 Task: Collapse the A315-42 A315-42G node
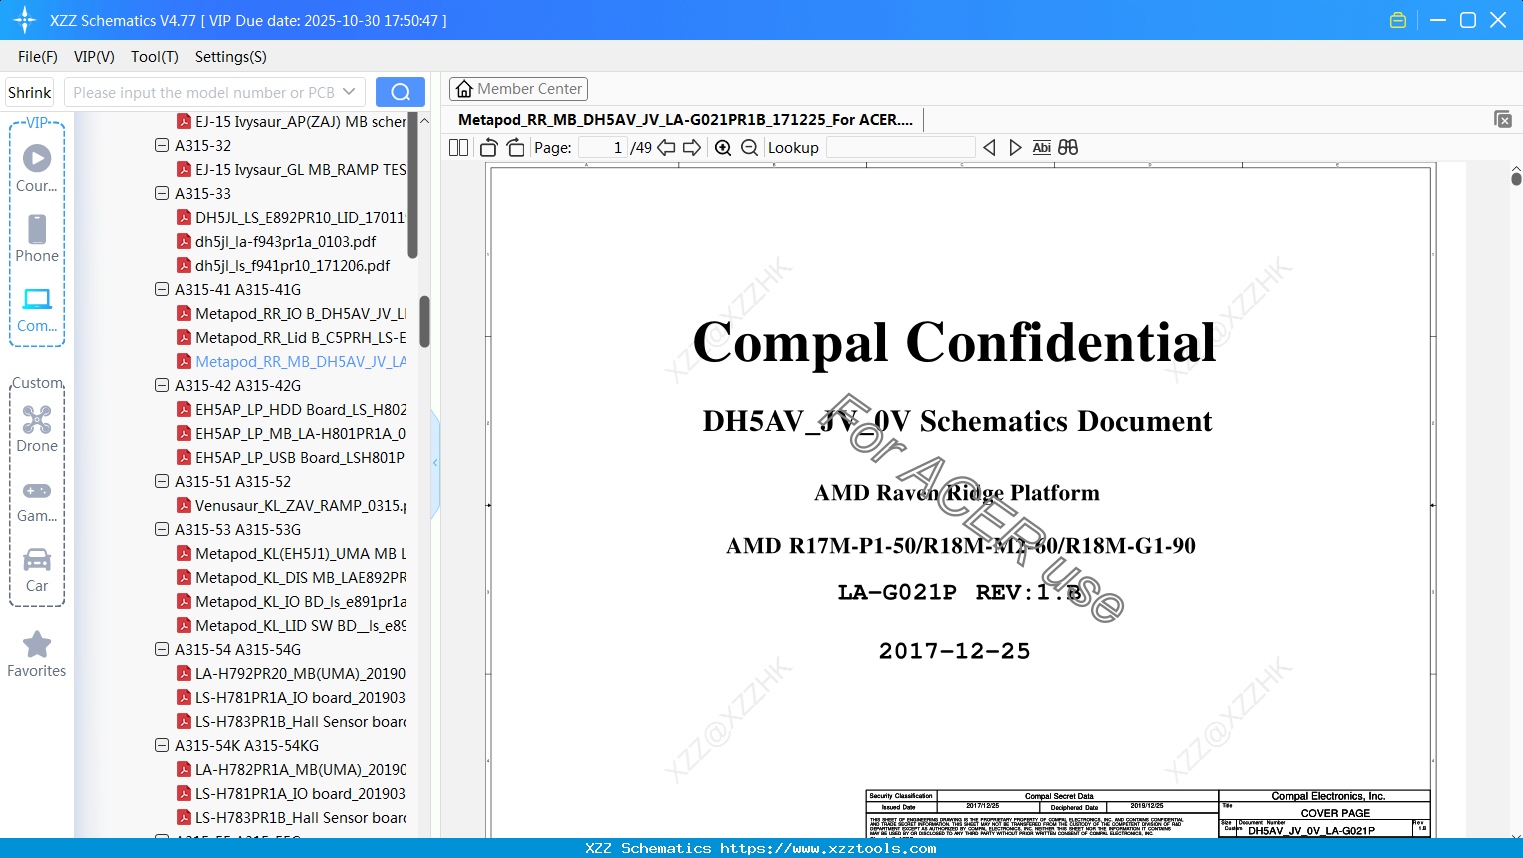click(x=162, y=385)
